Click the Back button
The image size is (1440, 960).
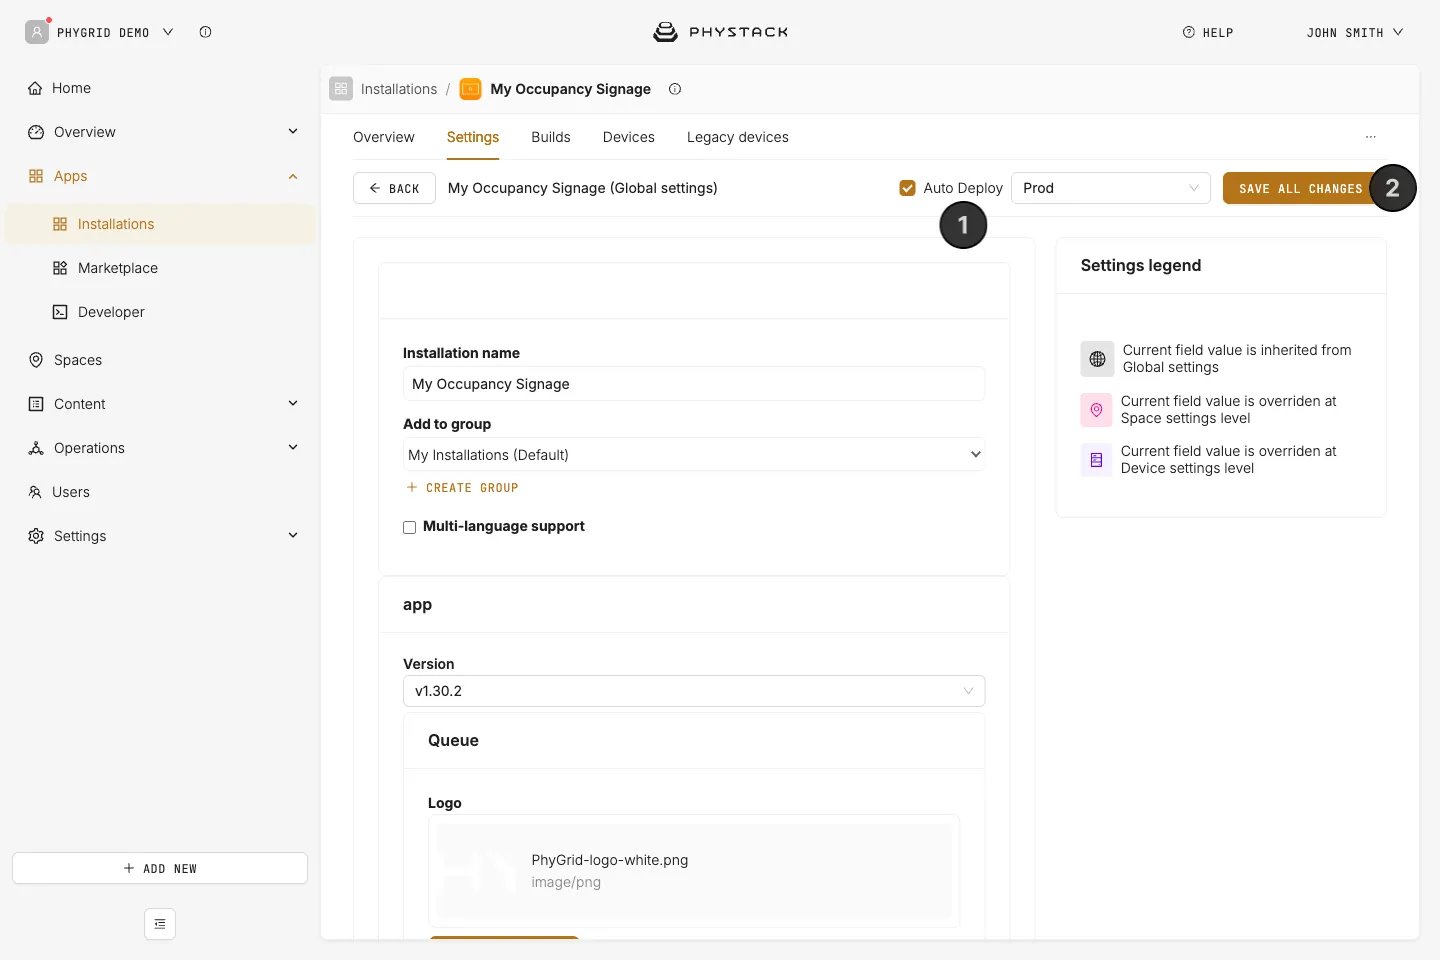[x=394, y=188]
